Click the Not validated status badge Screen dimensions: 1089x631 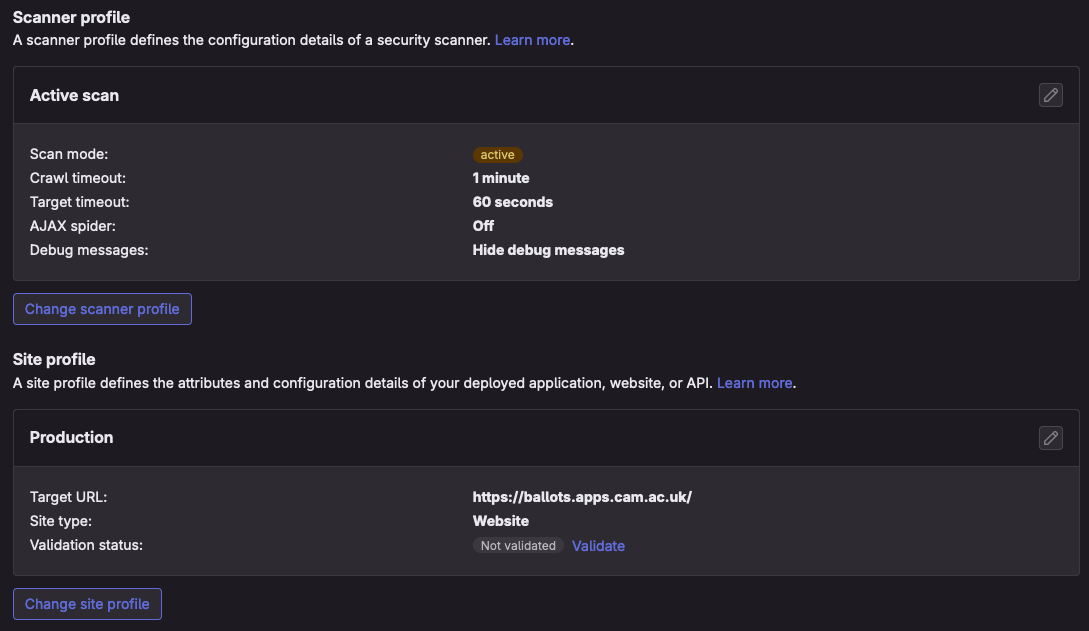(x=518, y=546)
